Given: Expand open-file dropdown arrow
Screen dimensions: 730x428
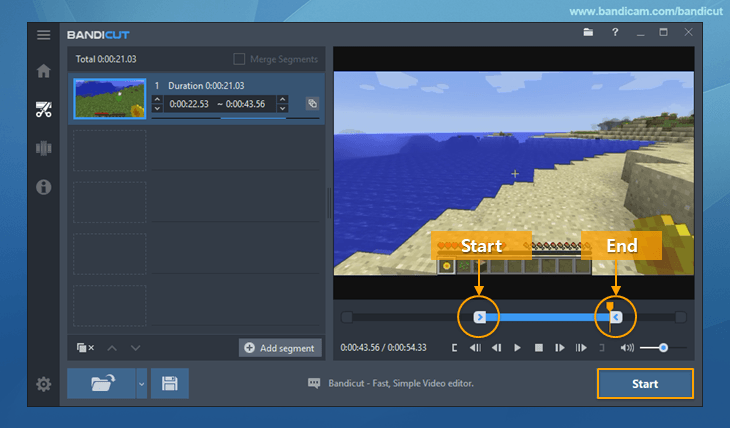Looking at the screenshot, I should [142, 383].
